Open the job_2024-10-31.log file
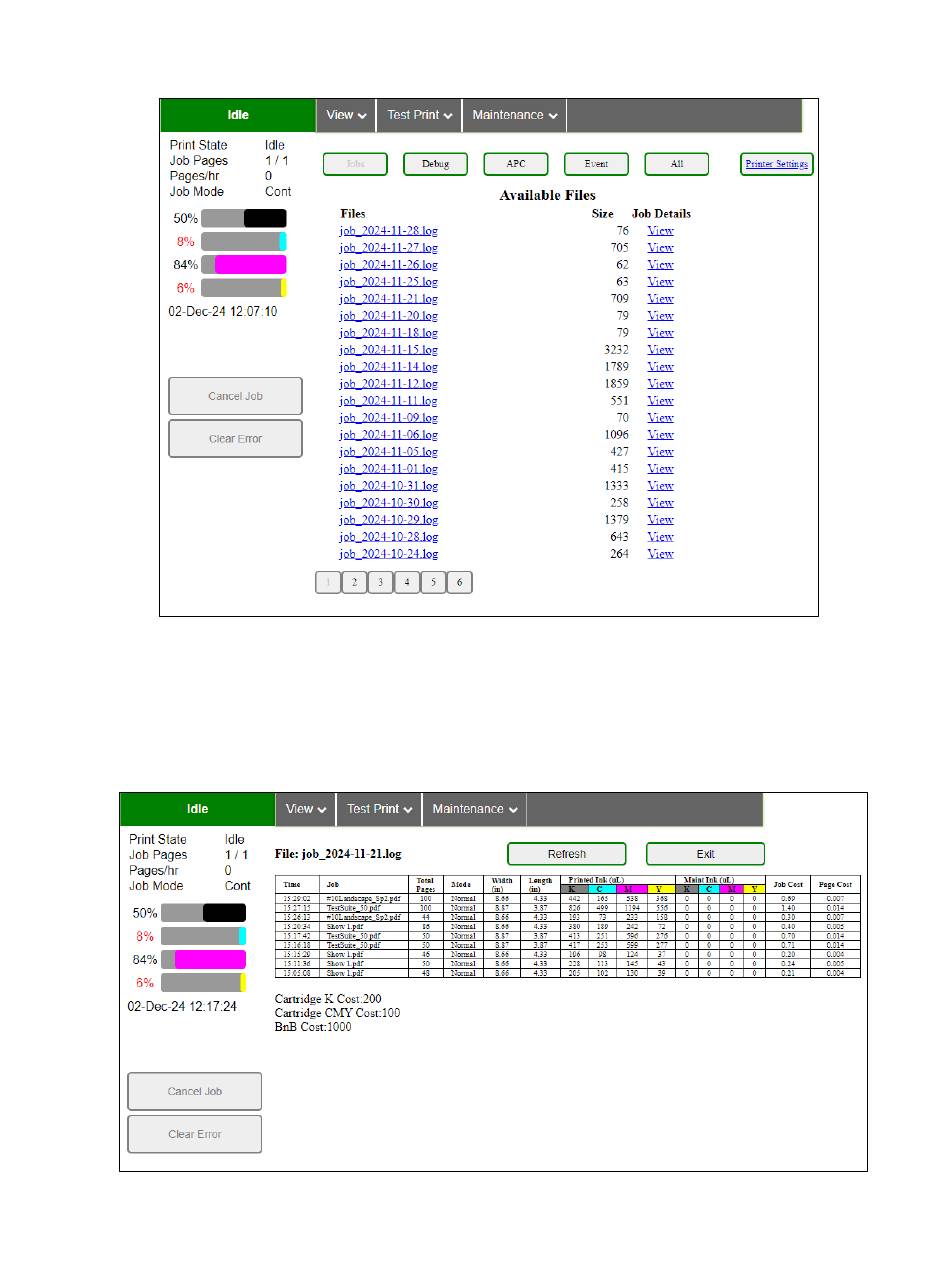Image resolution: width=950 pixels, height=1276 pixels. 388,486
